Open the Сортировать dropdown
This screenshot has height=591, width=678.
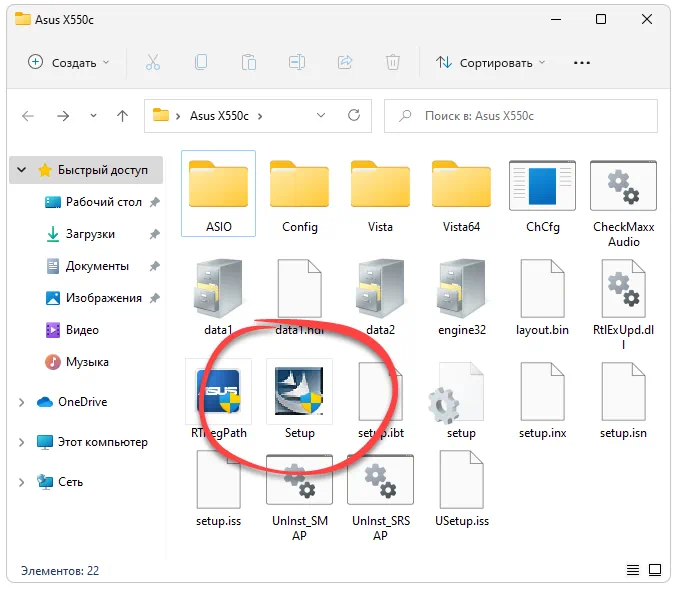coord(490,63)
